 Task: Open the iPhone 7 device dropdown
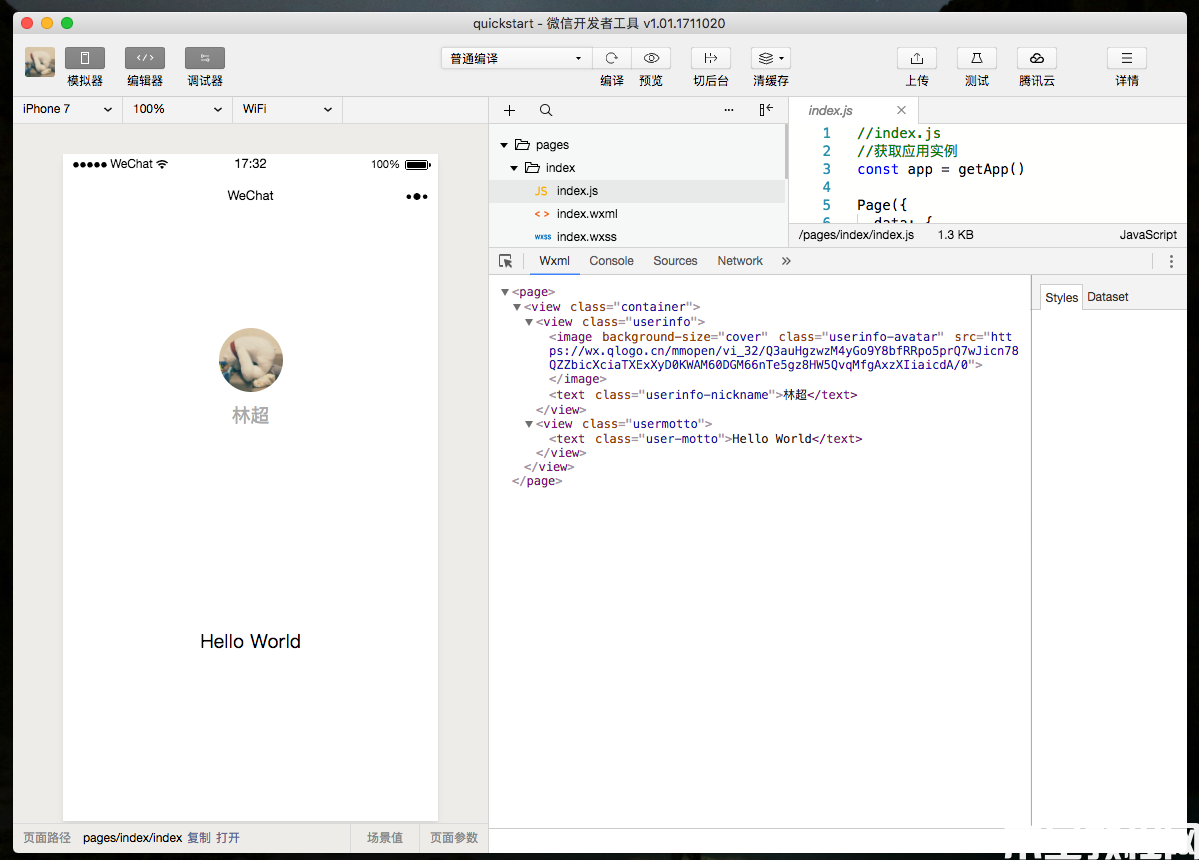[x=67, y=109]
